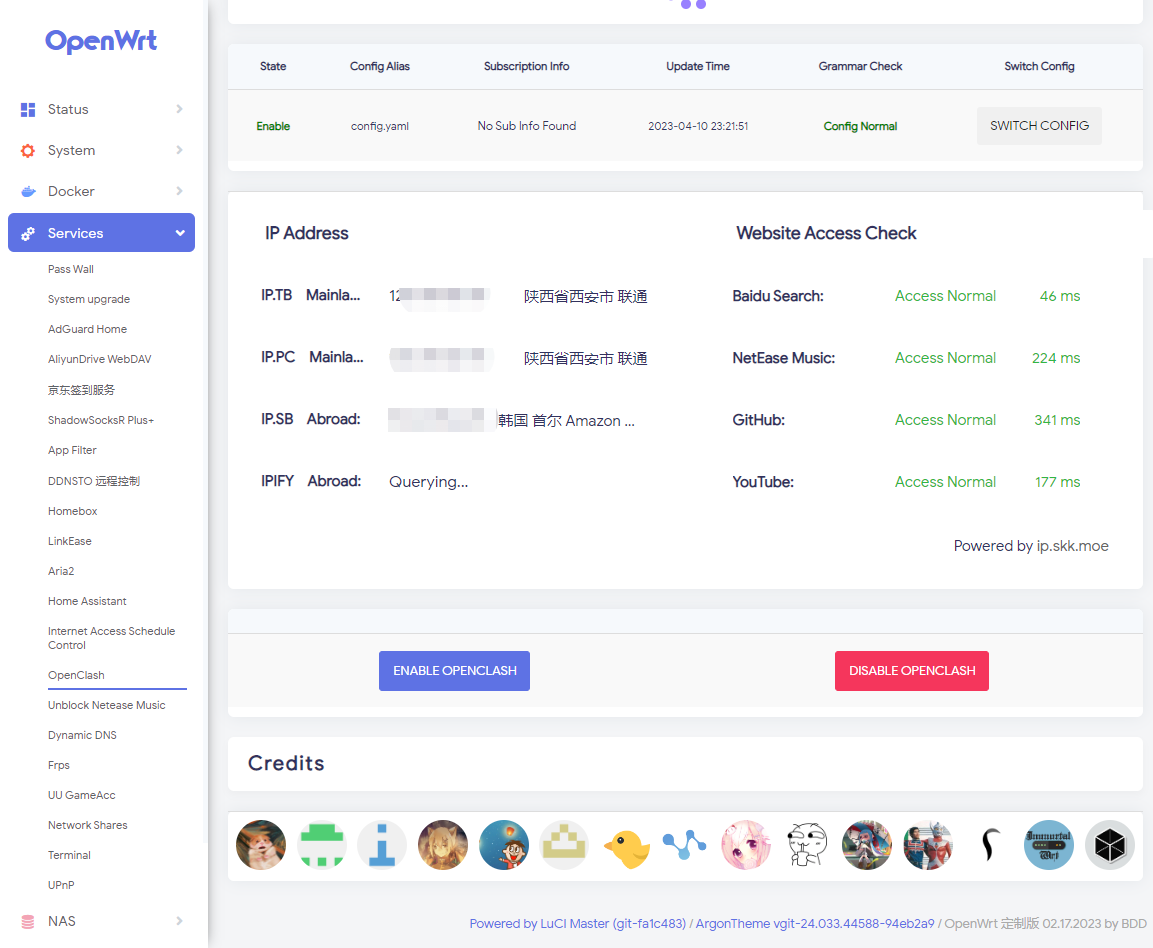
Task: Expand the Status menu chevron
Action: pos(179,109)
